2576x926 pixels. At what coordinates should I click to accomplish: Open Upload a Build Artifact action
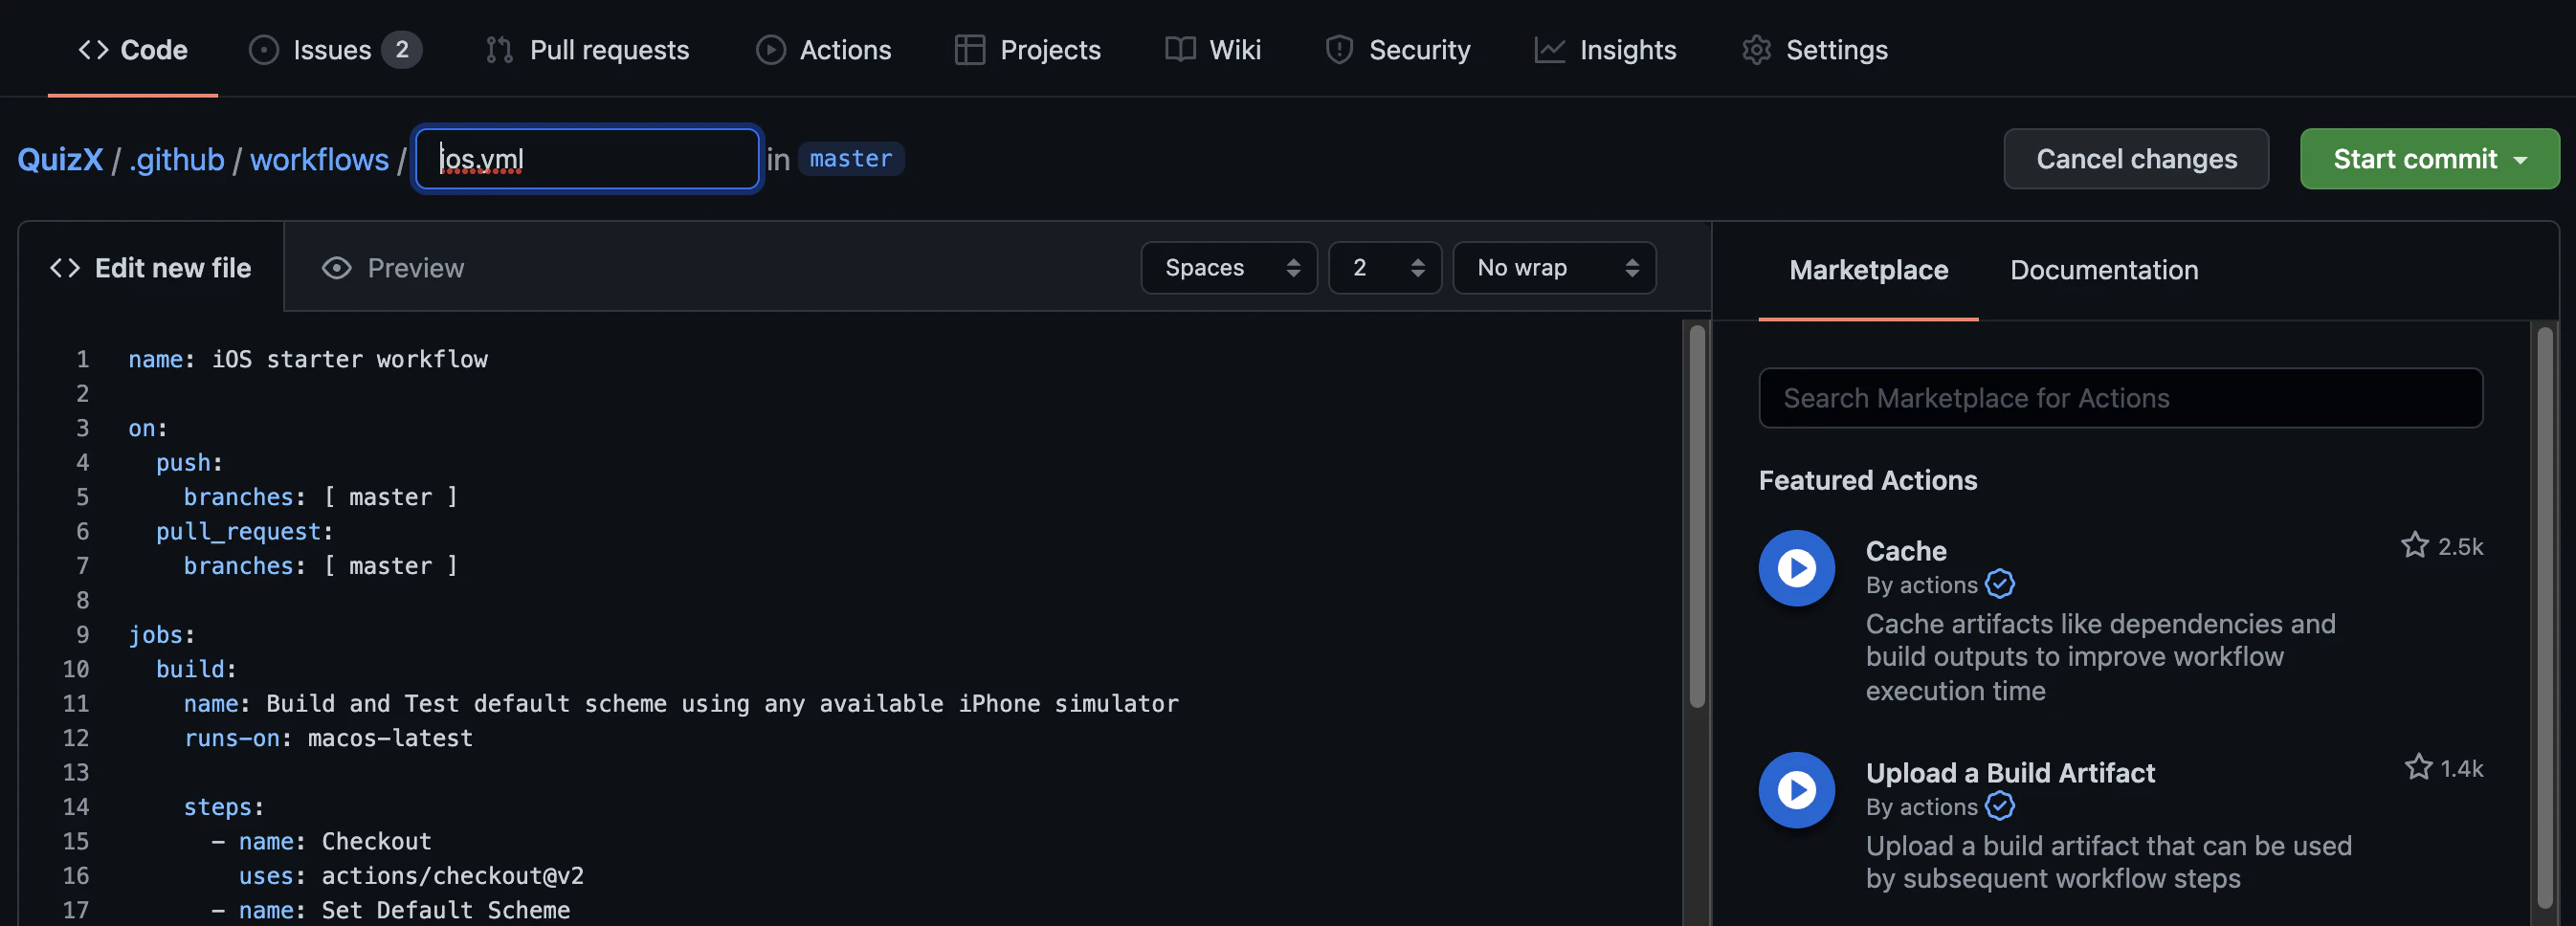pos(2010,772)
